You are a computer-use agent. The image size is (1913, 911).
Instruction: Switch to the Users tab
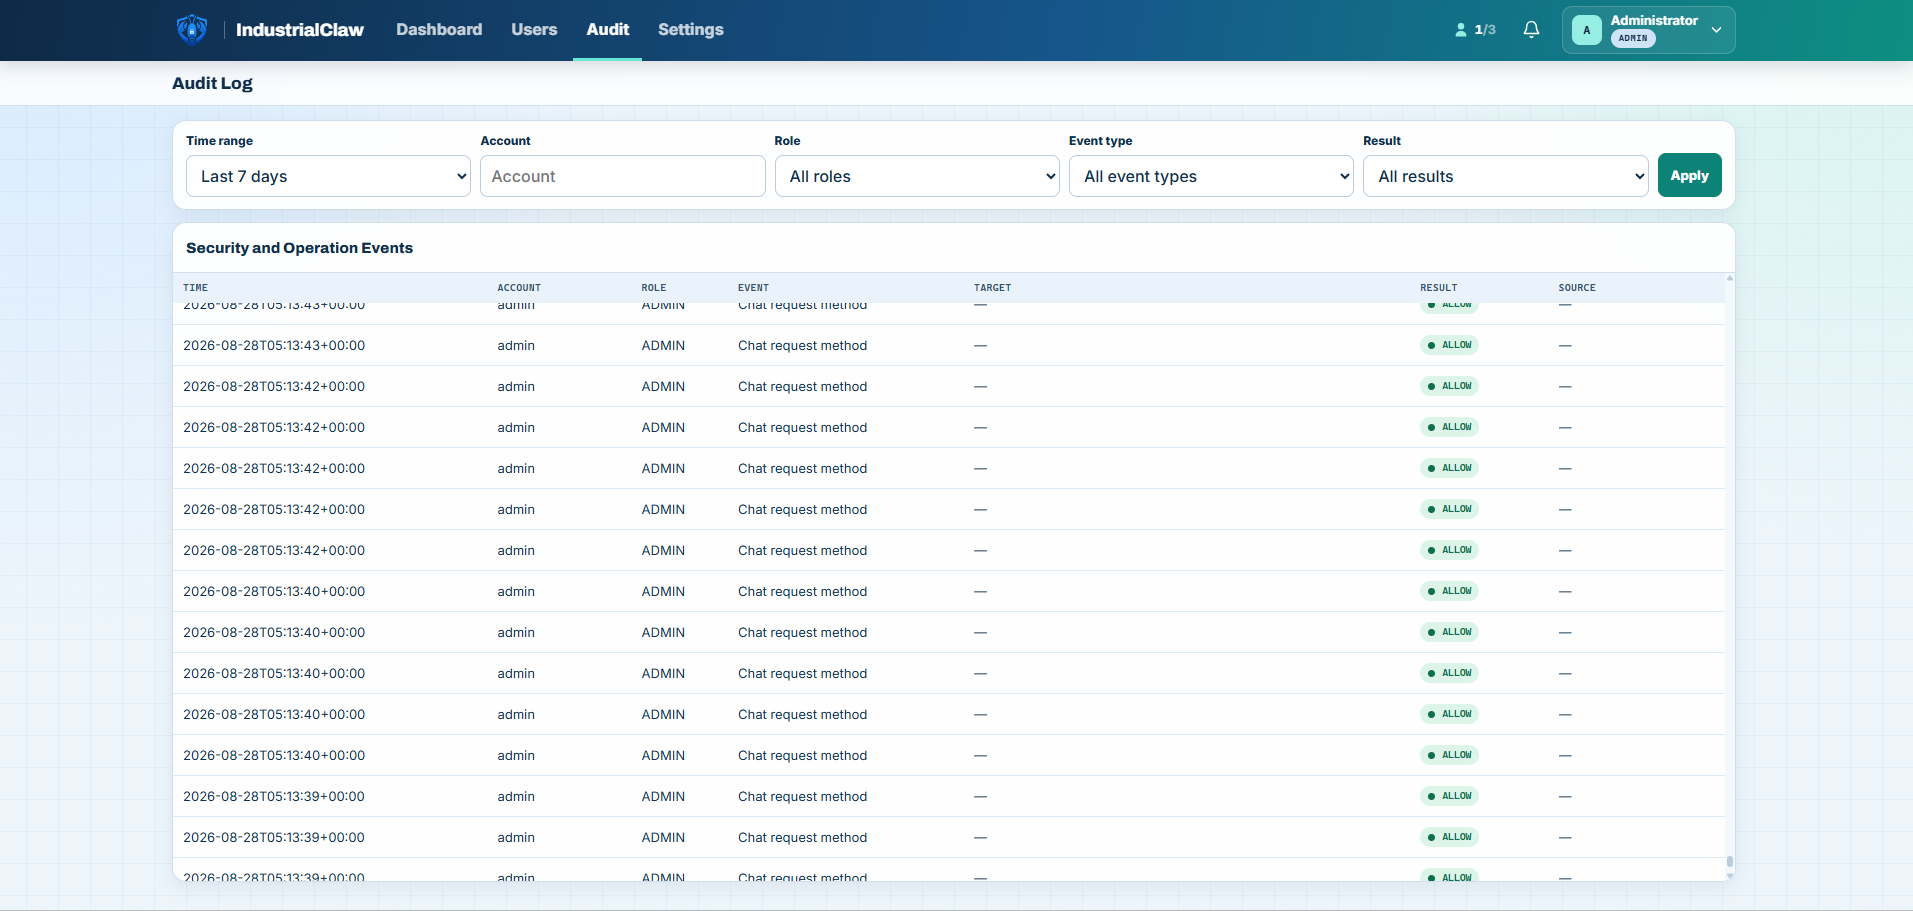coord(534,30)
